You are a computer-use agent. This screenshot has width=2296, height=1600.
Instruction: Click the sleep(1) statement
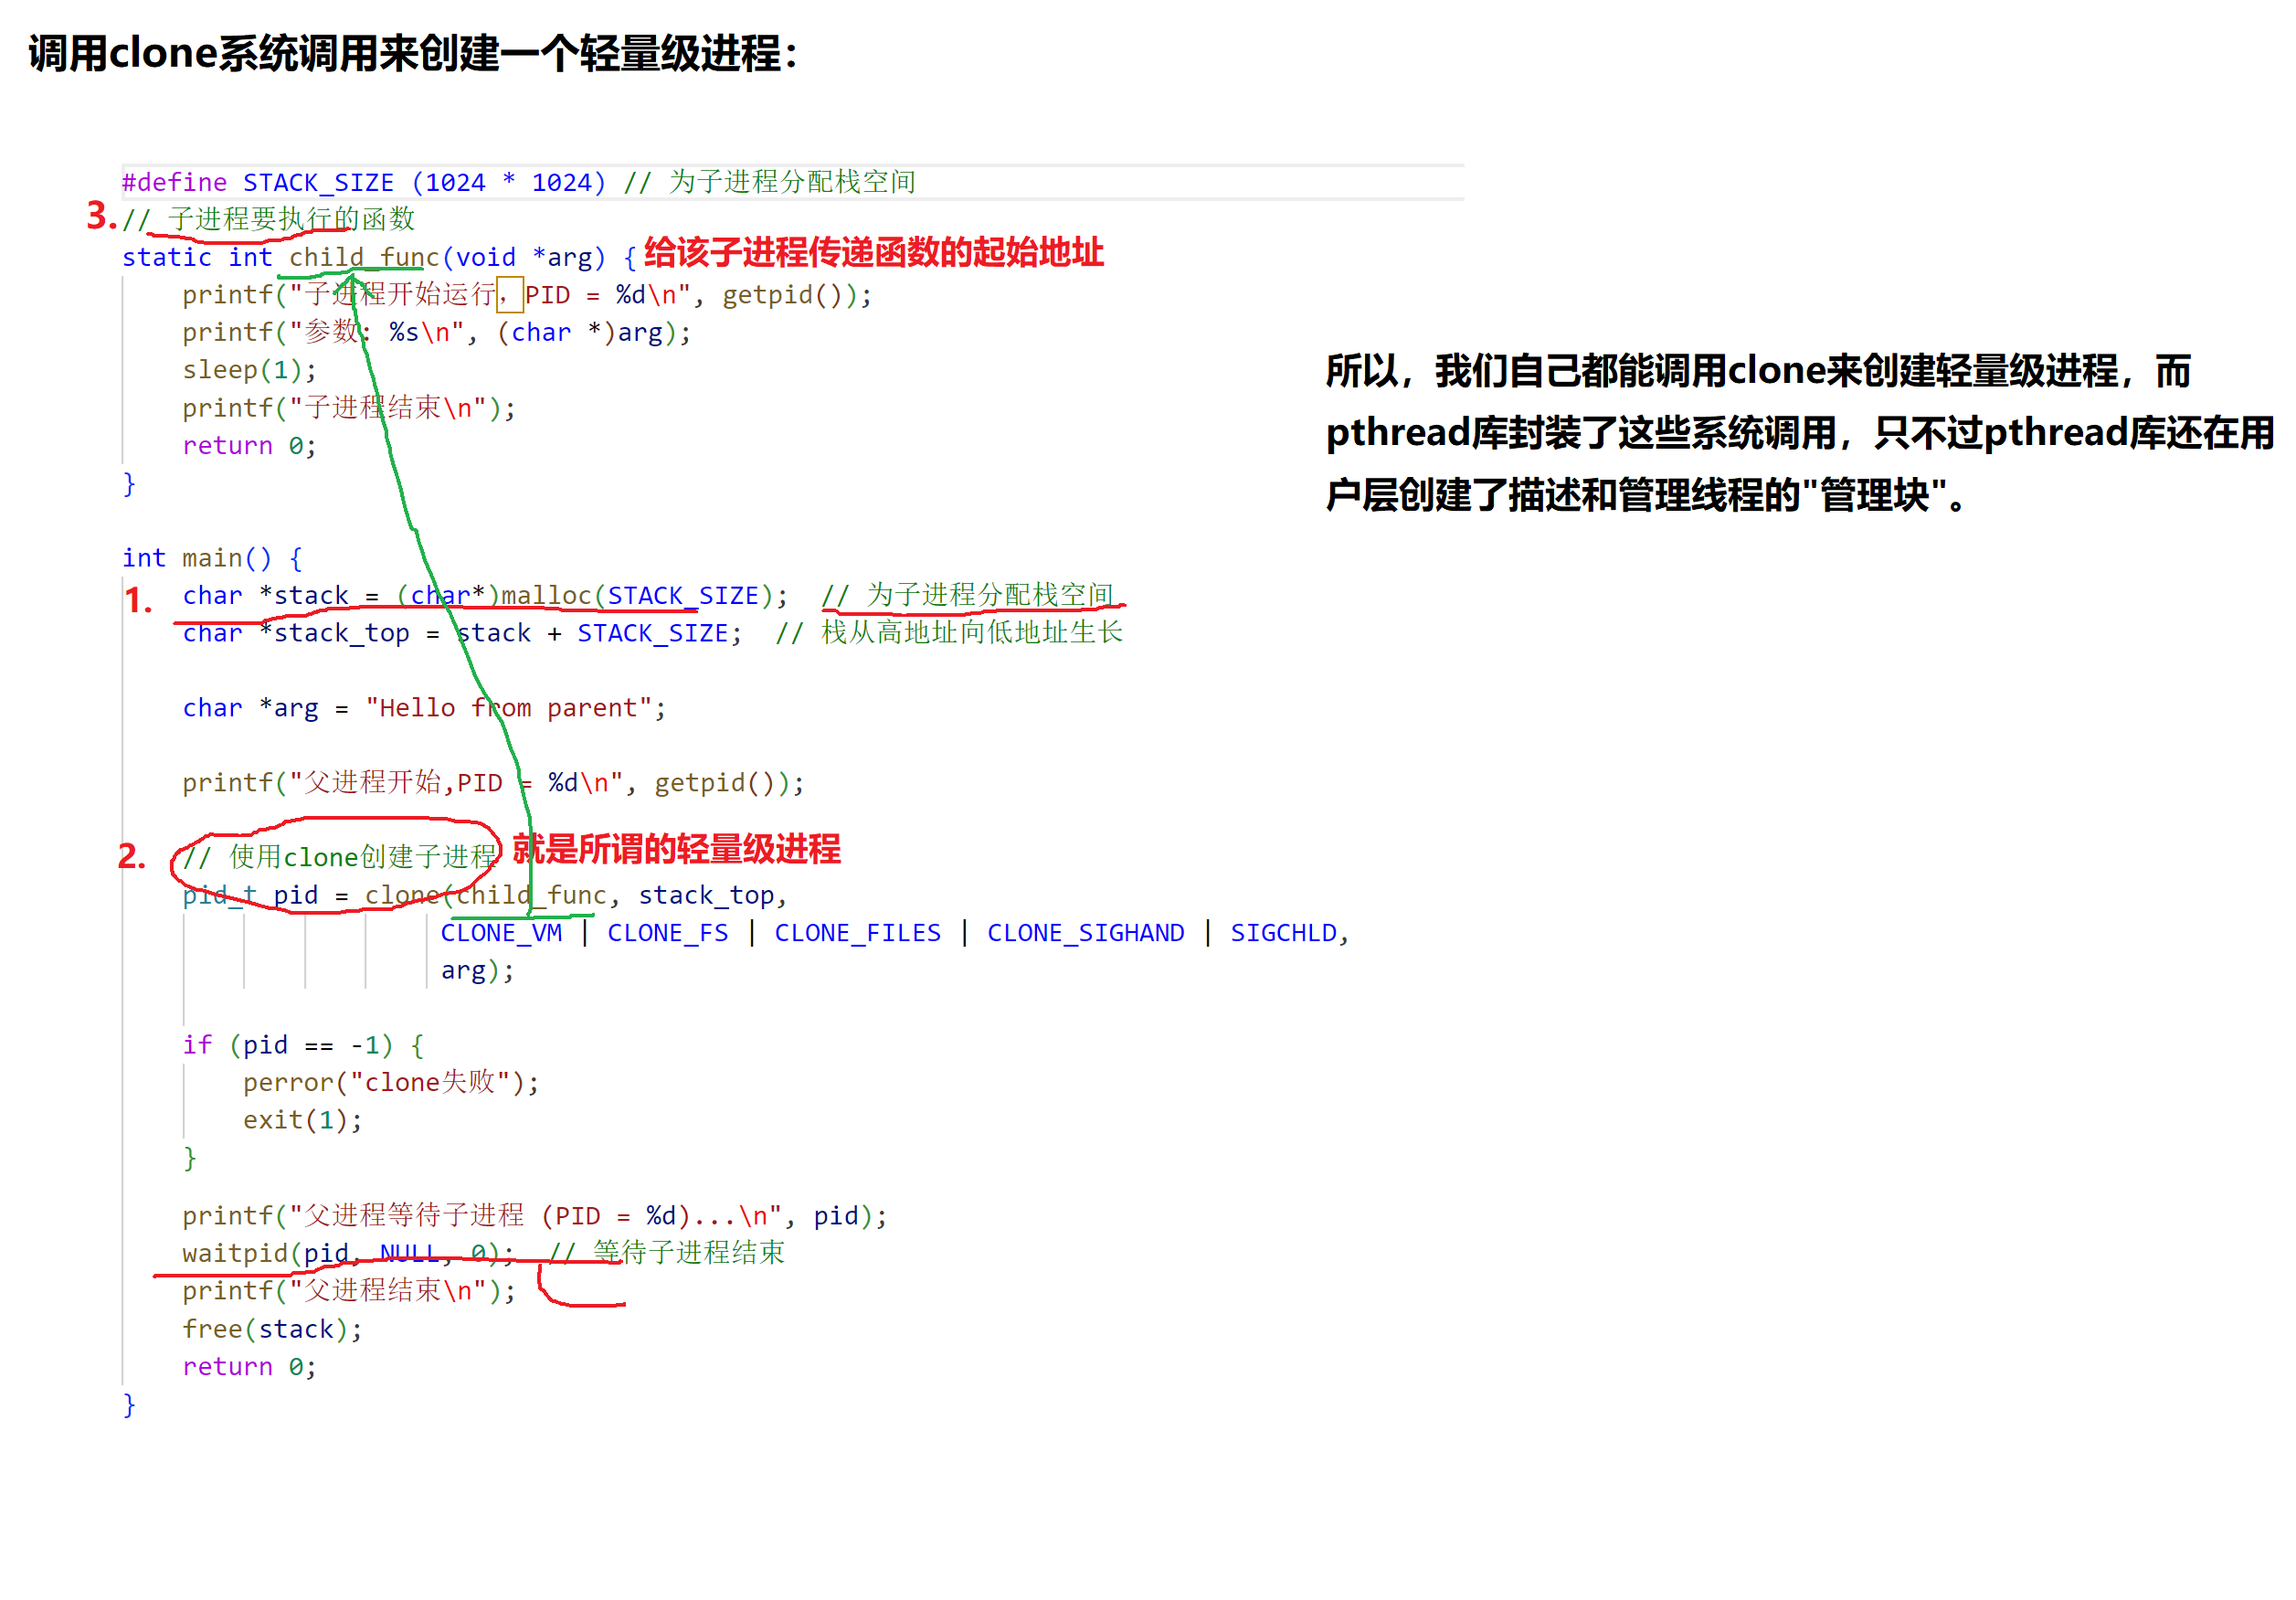coord(249,370)
